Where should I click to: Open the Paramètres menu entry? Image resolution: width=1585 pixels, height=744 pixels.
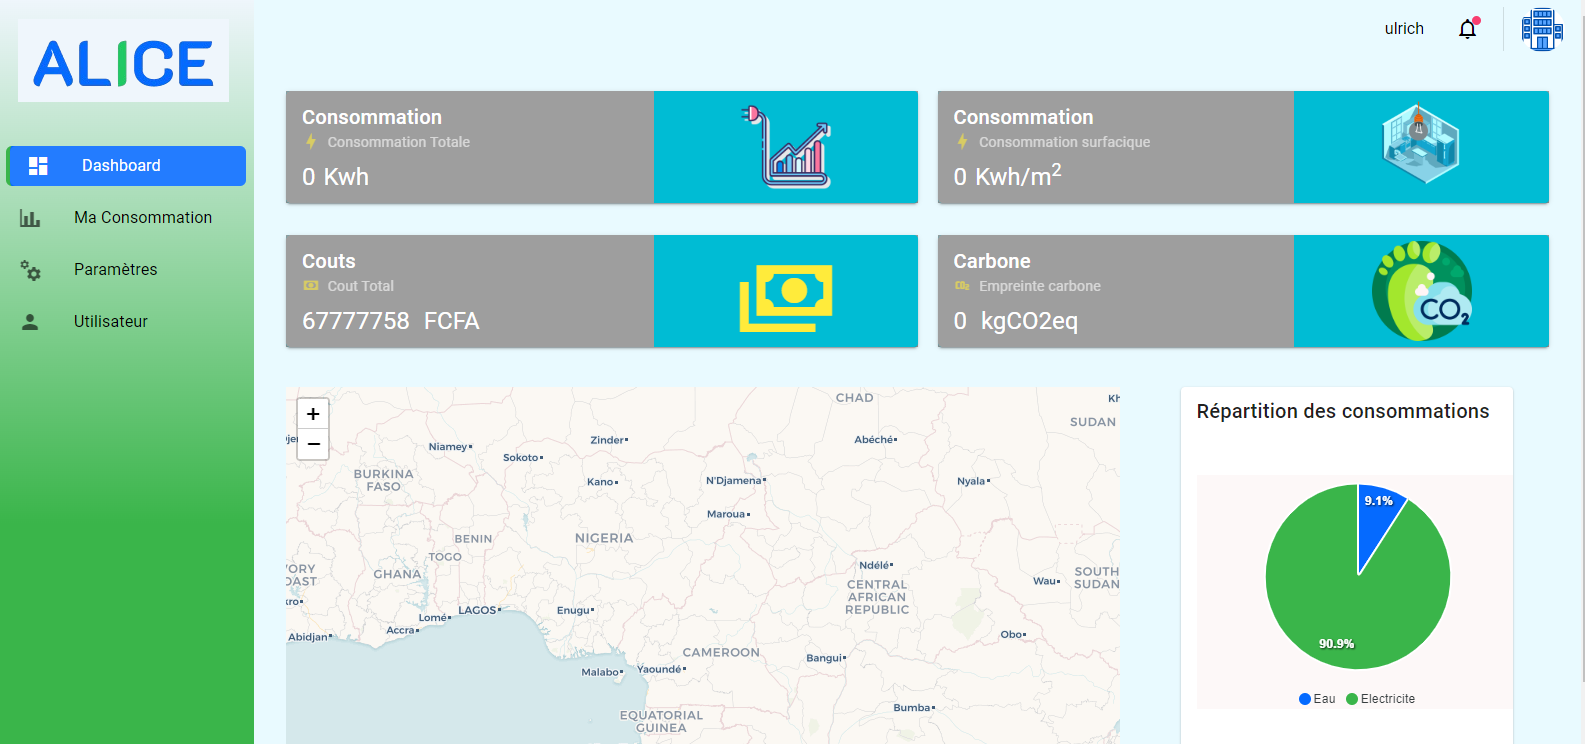pyautogui.click(x=115, y=270)
